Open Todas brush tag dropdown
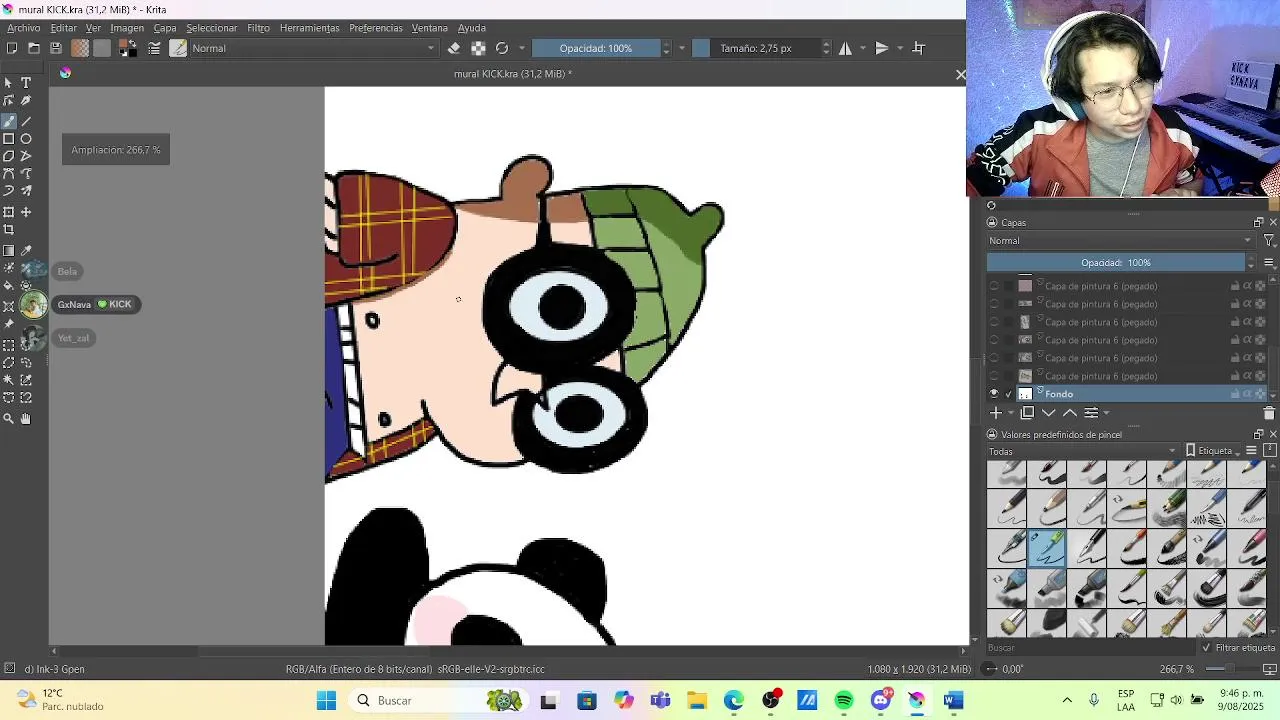The height and width of the screenshot is (720, 1280). click(1083, 451)
